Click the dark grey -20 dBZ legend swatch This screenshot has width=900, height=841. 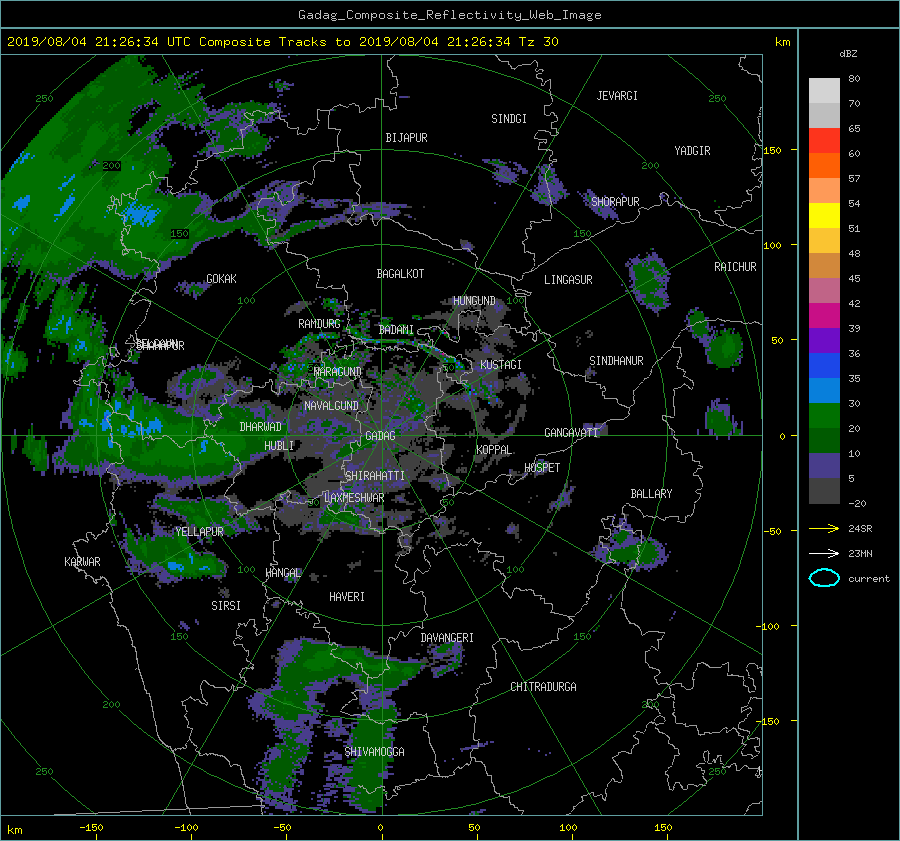[824, 490]
